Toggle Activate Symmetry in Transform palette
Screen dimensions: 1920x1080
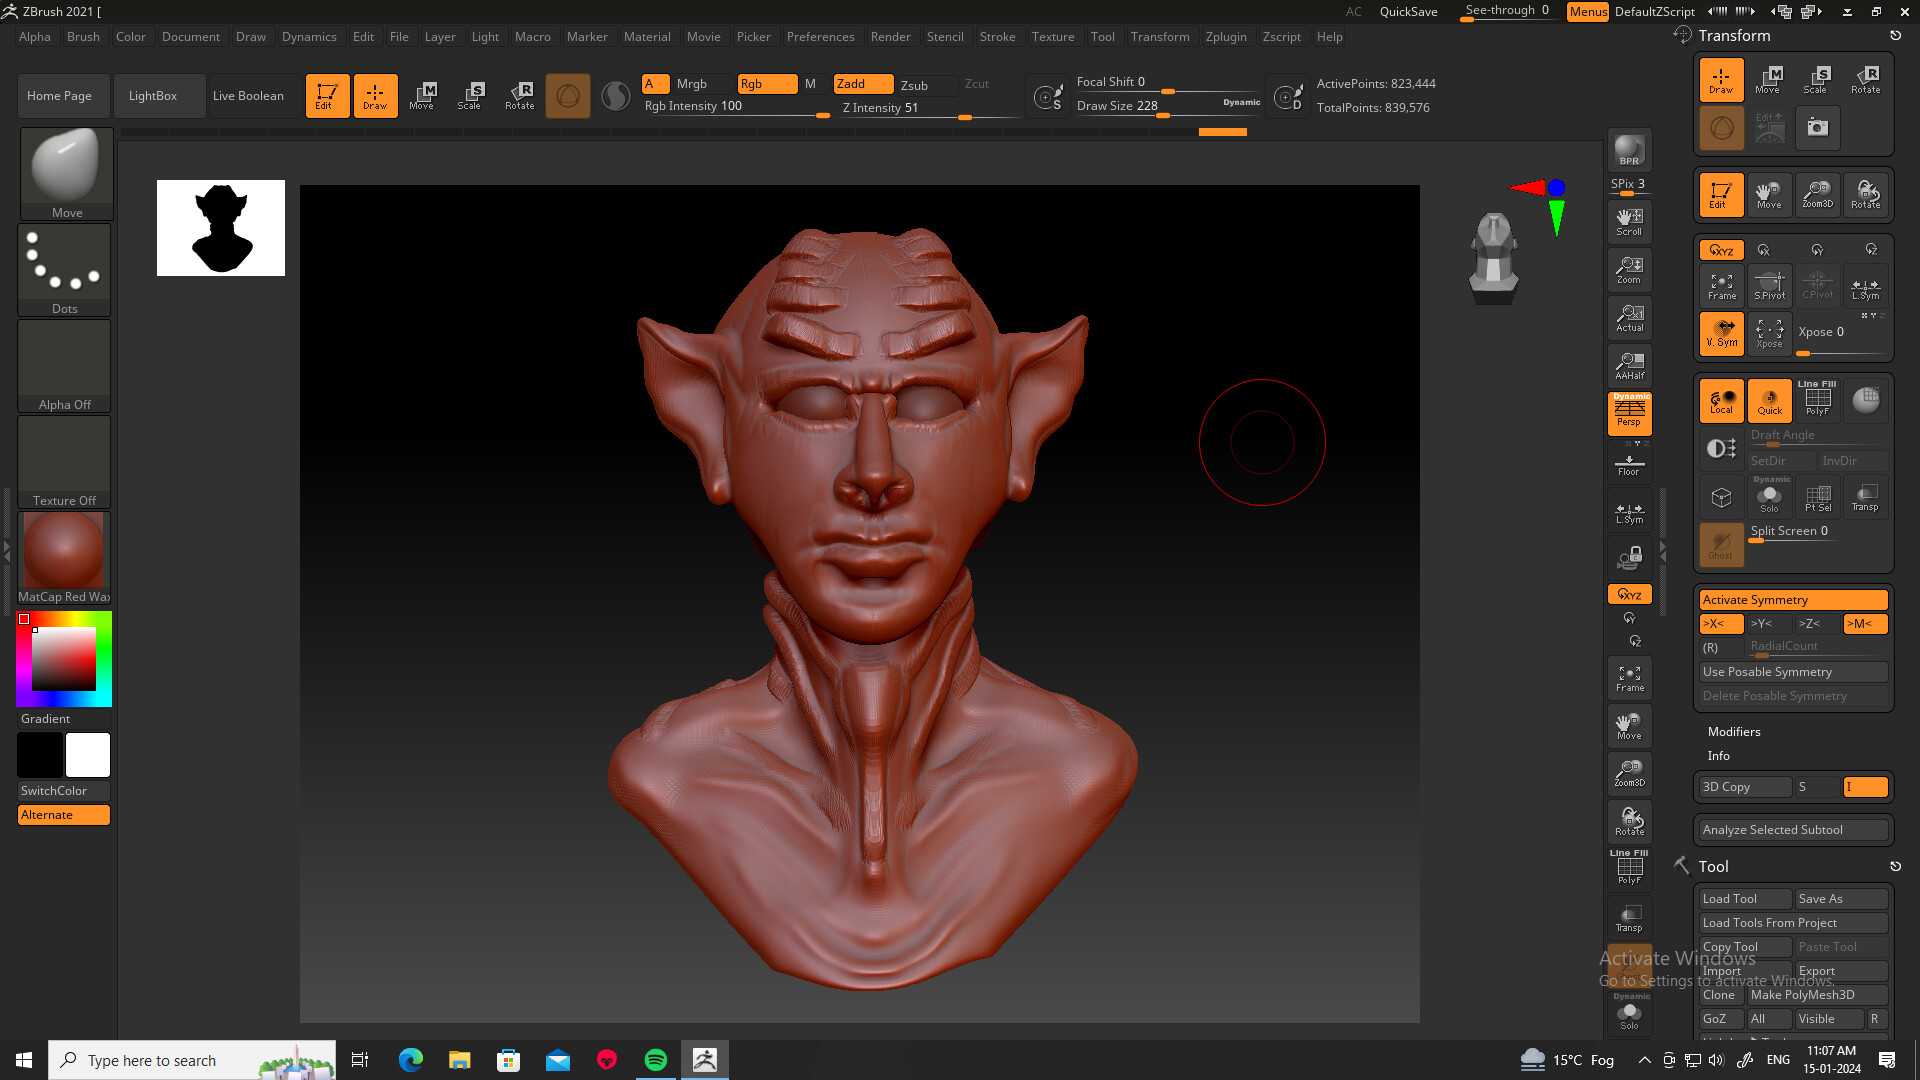[x=1793, y=599]
